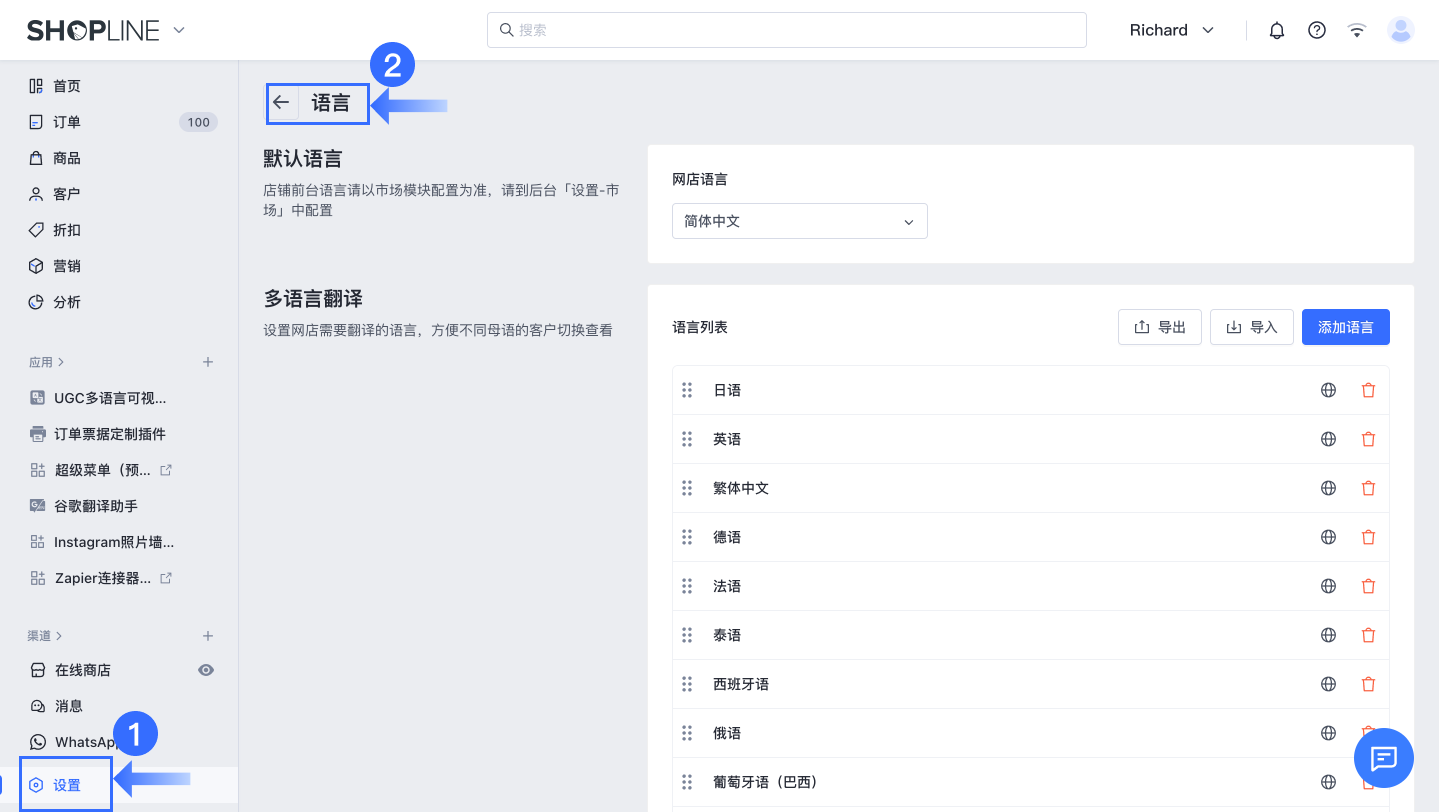Expand the Richard account dropdown

pyautogui.click(x=1171, y=30)
